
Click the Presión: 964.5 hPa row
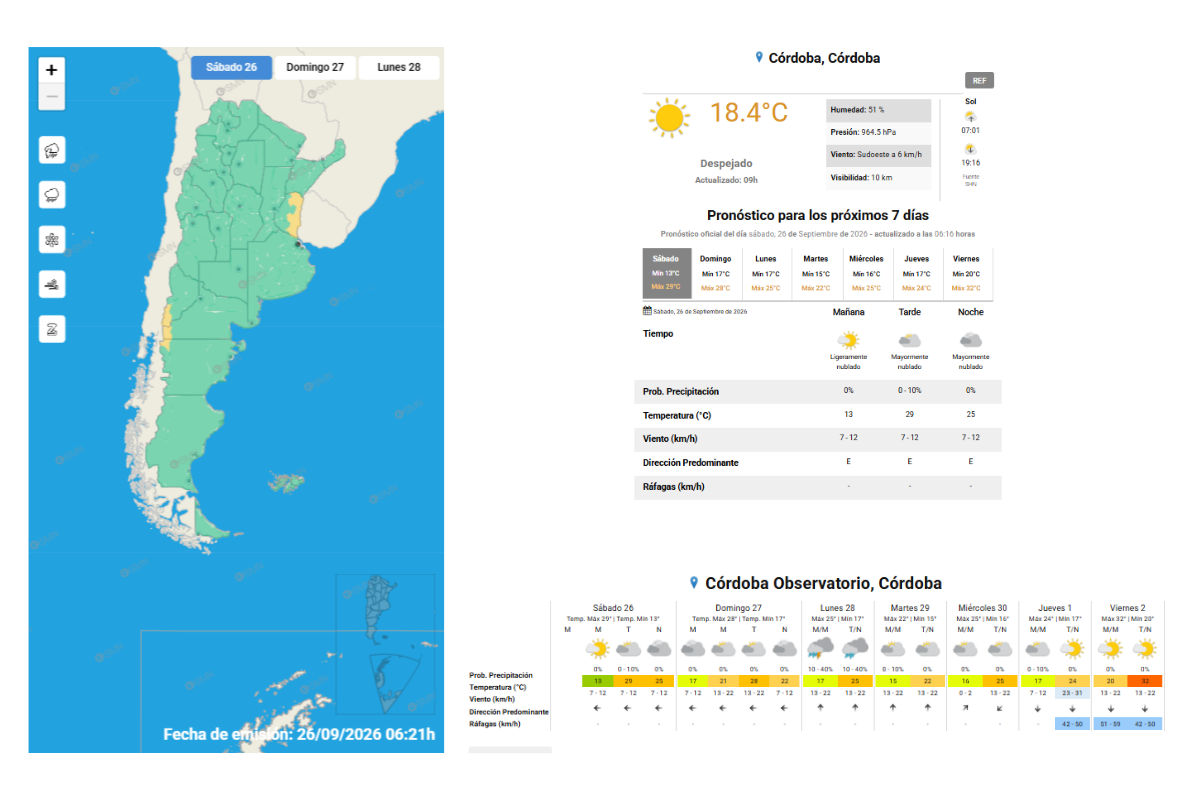point(879,132)
